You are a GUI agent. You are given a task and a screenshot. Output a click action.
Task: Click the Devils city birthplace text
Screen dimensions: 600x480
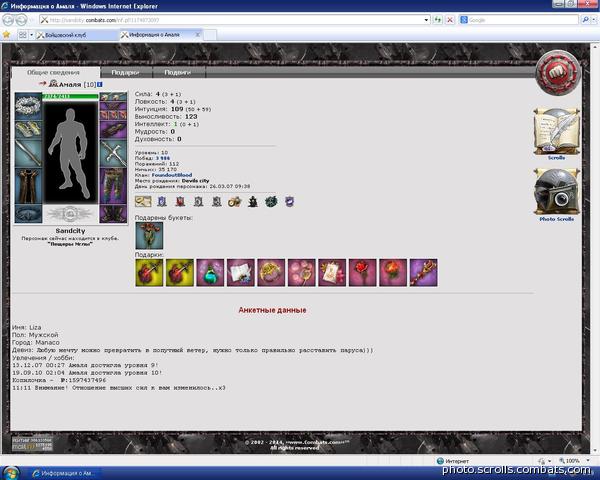pyautogui.click(x=196, y=181)
